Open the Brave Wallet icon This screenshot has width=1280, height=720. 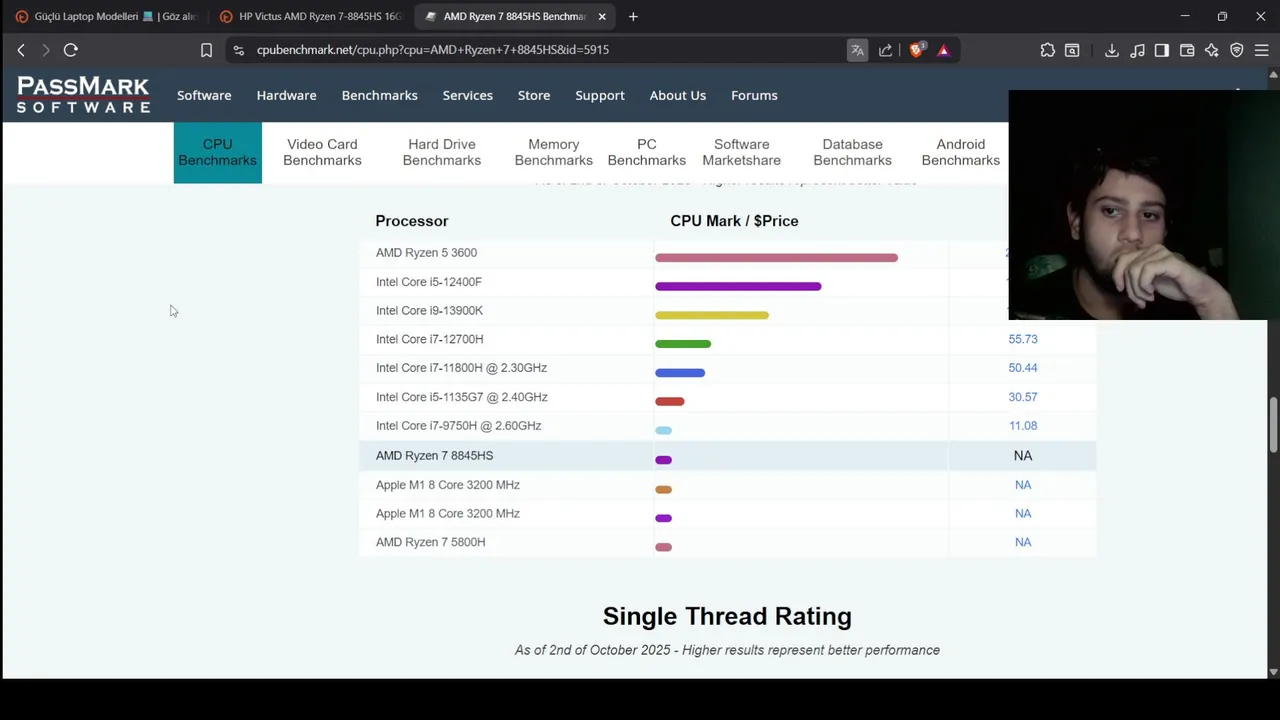[x=1187, y=50]
